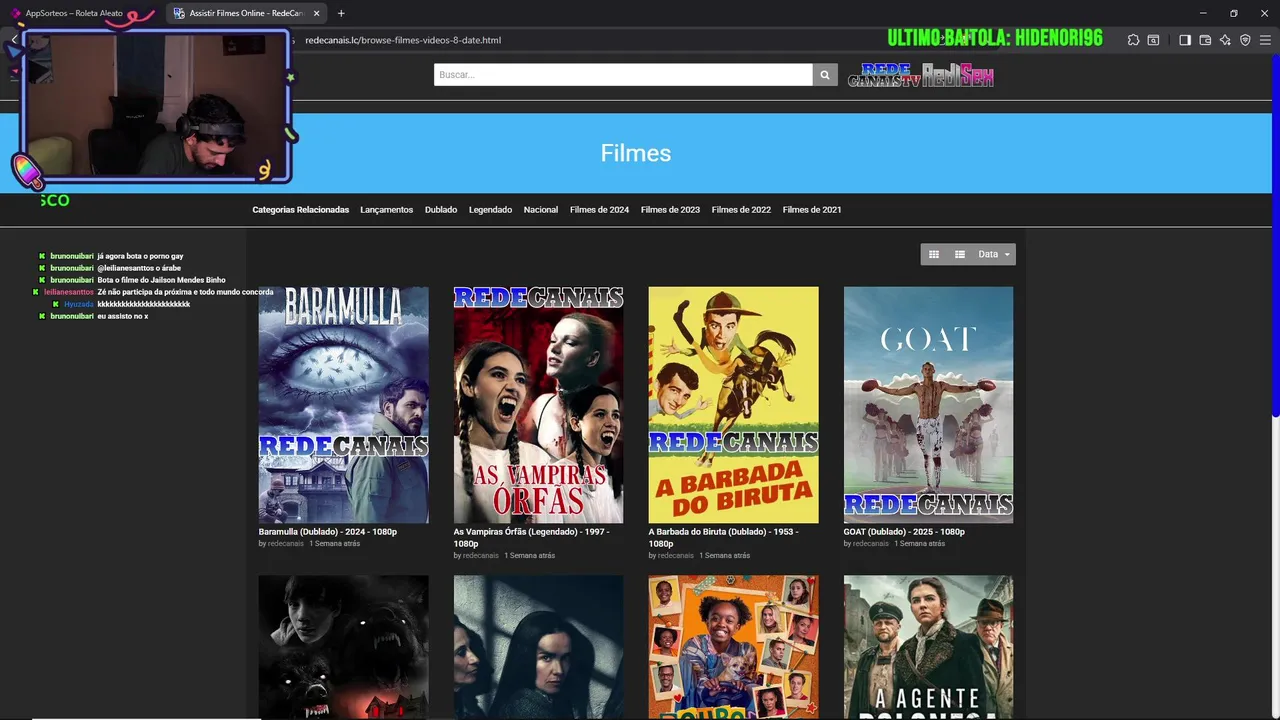Click Categorias Relacionadas label
The width and height of the screenshot is (1280, 720).
pos(300,210)
